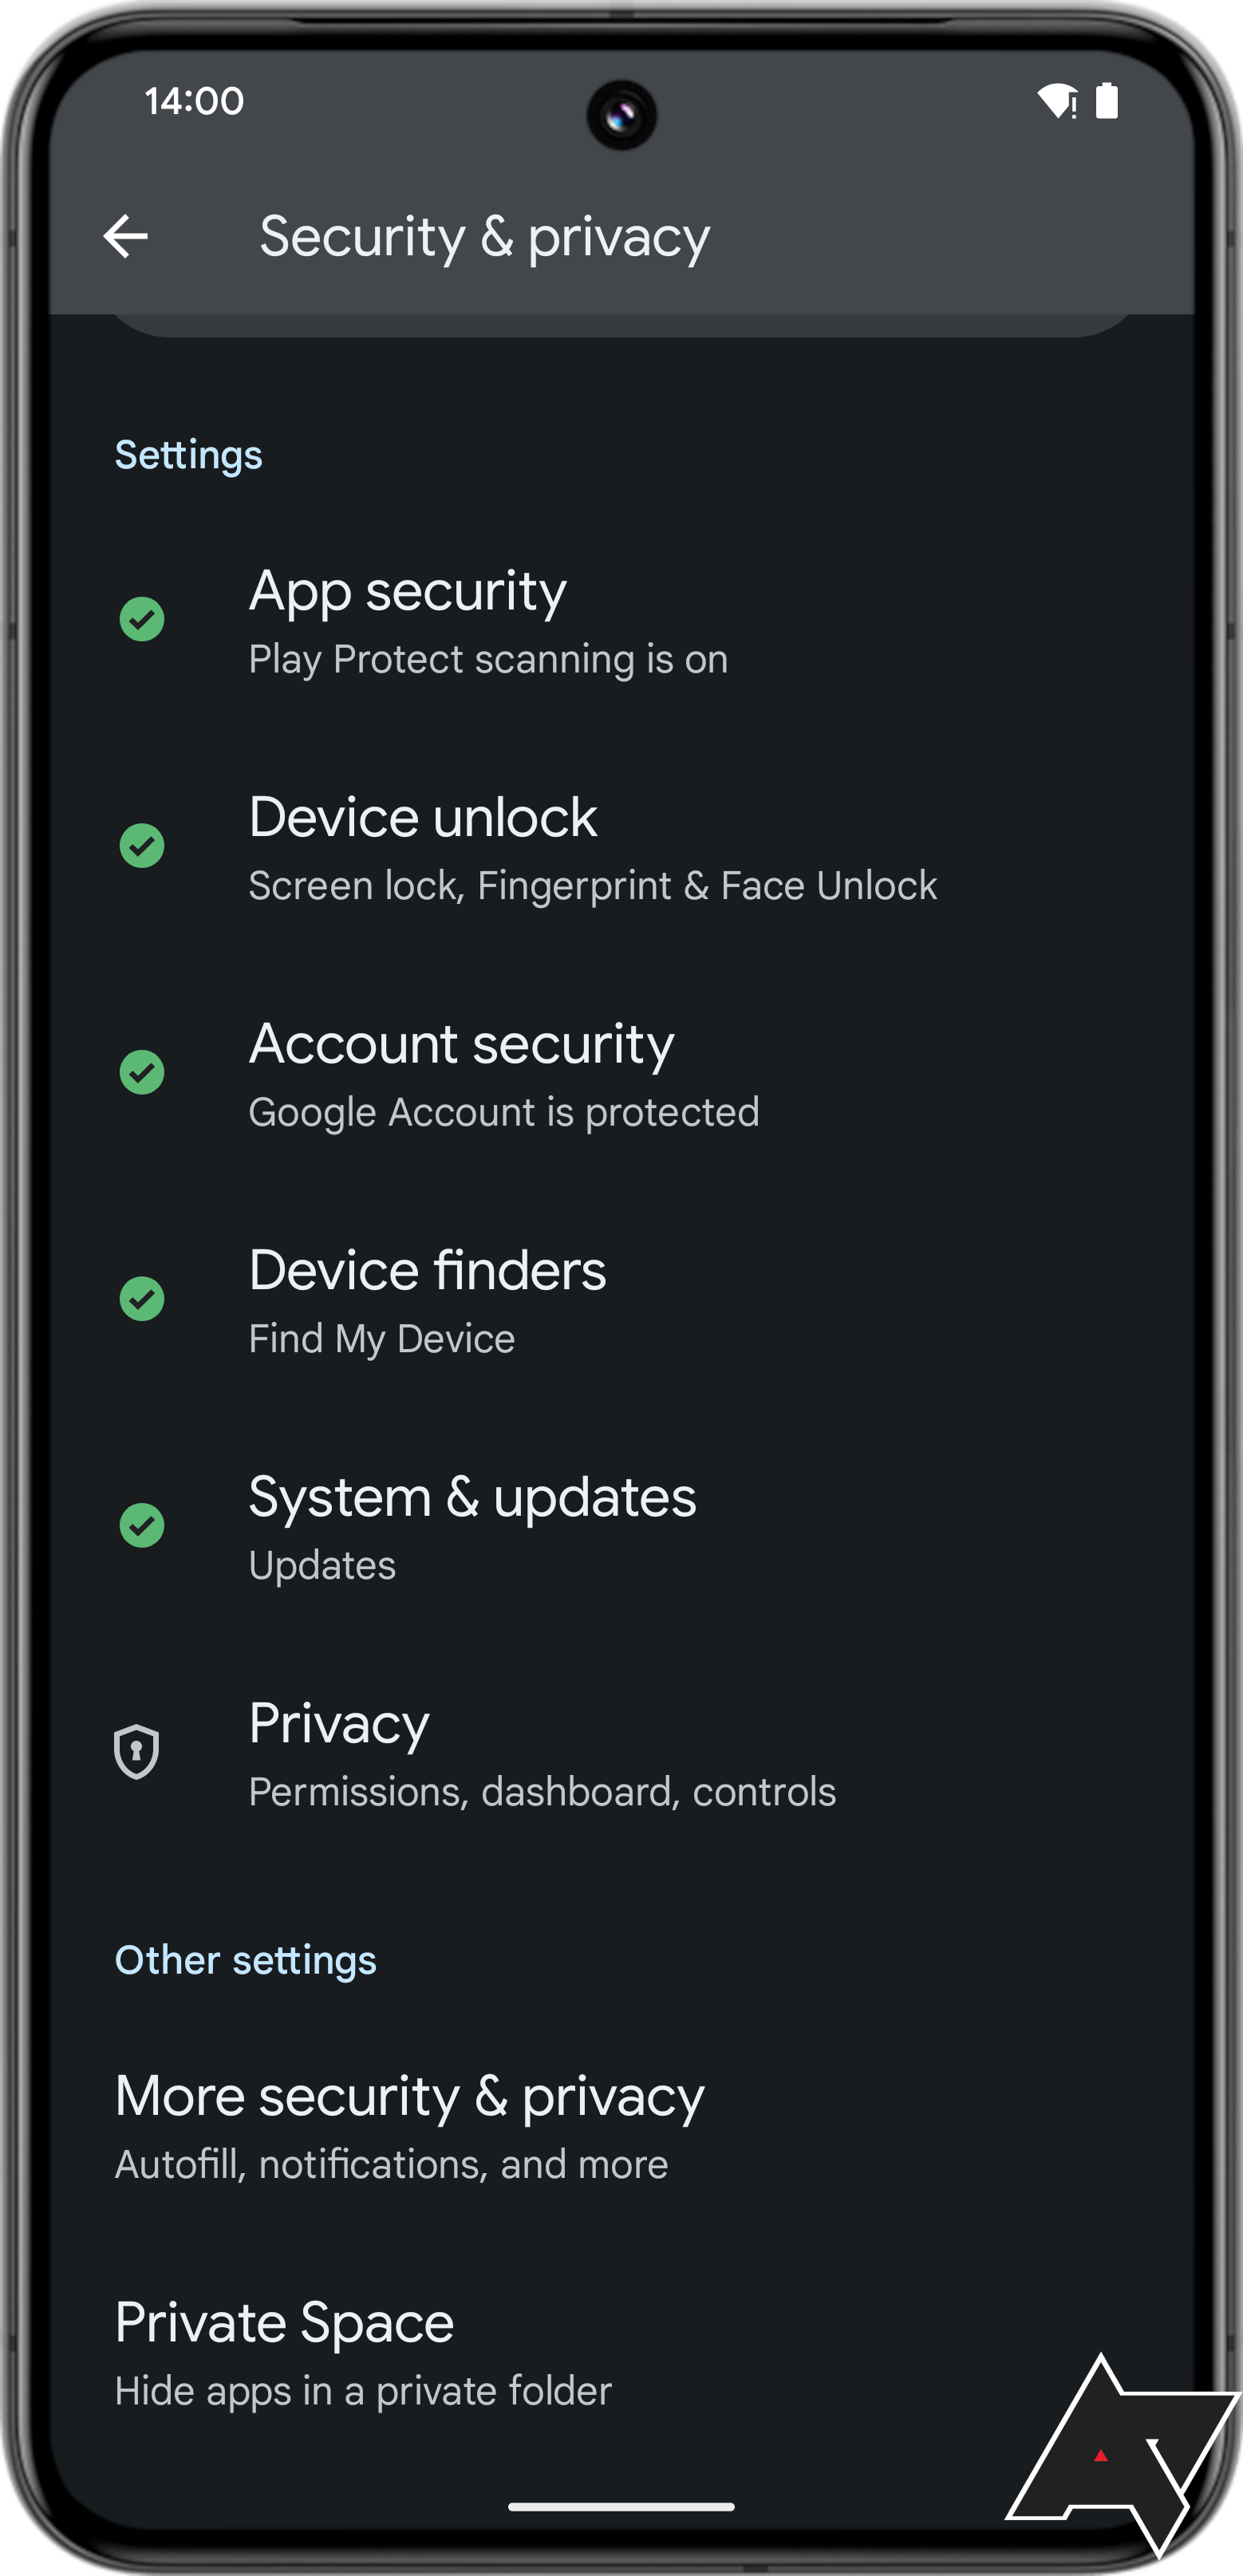
Task: Tap the Device unlock green check icon
Action: 142,846
